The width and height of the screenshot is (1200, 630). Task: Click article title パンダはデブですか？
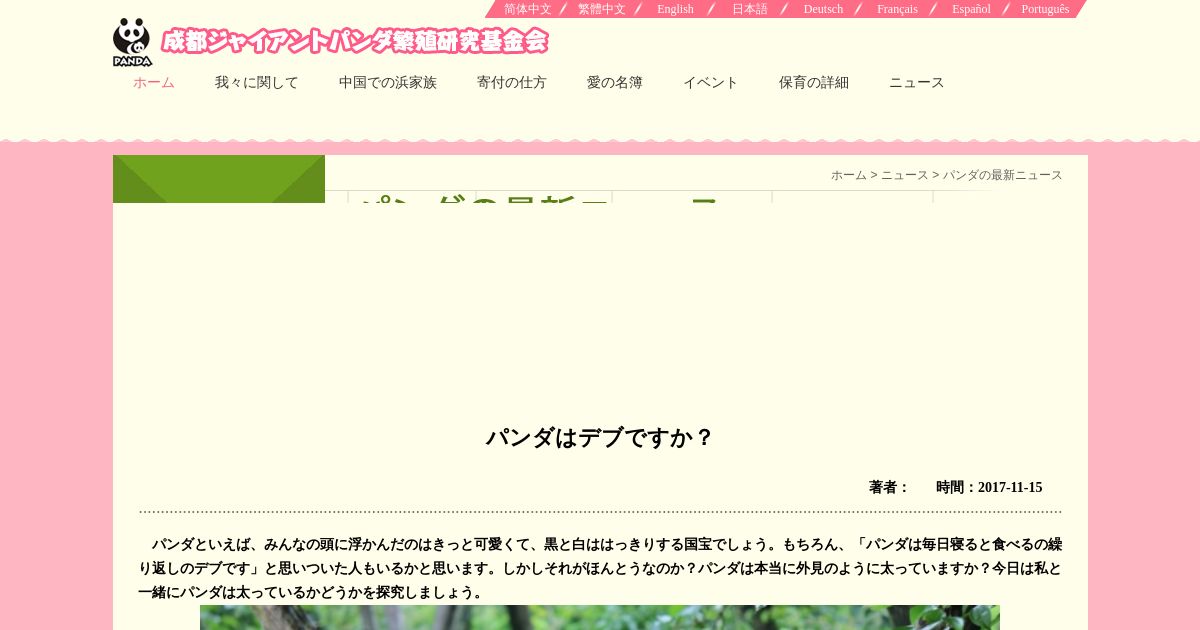600,438
